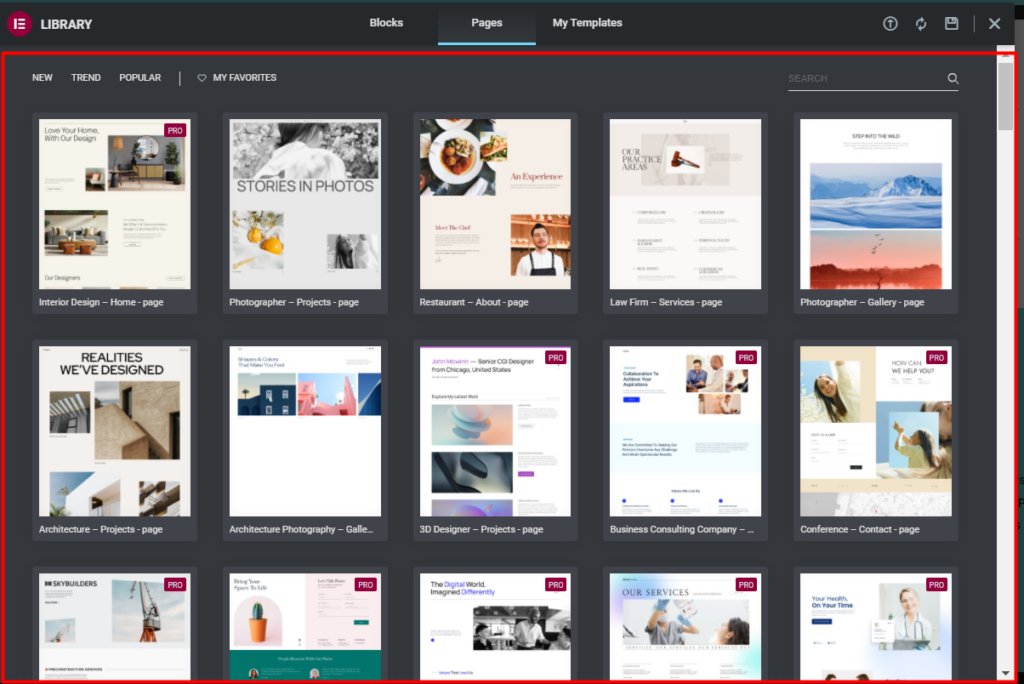Click the scrollbar down arrow
Viewport: 1024px width, 684px height.
pyautogui.click(x=1006, y=673)
